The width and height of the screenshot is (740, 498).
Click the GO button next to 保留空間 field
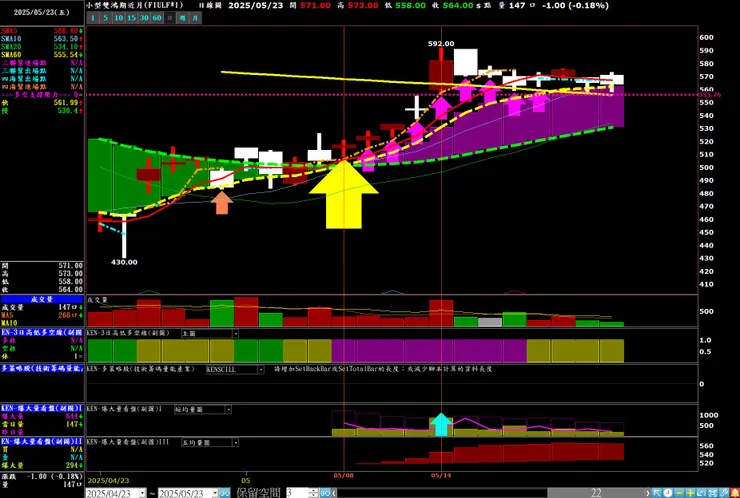326,493
